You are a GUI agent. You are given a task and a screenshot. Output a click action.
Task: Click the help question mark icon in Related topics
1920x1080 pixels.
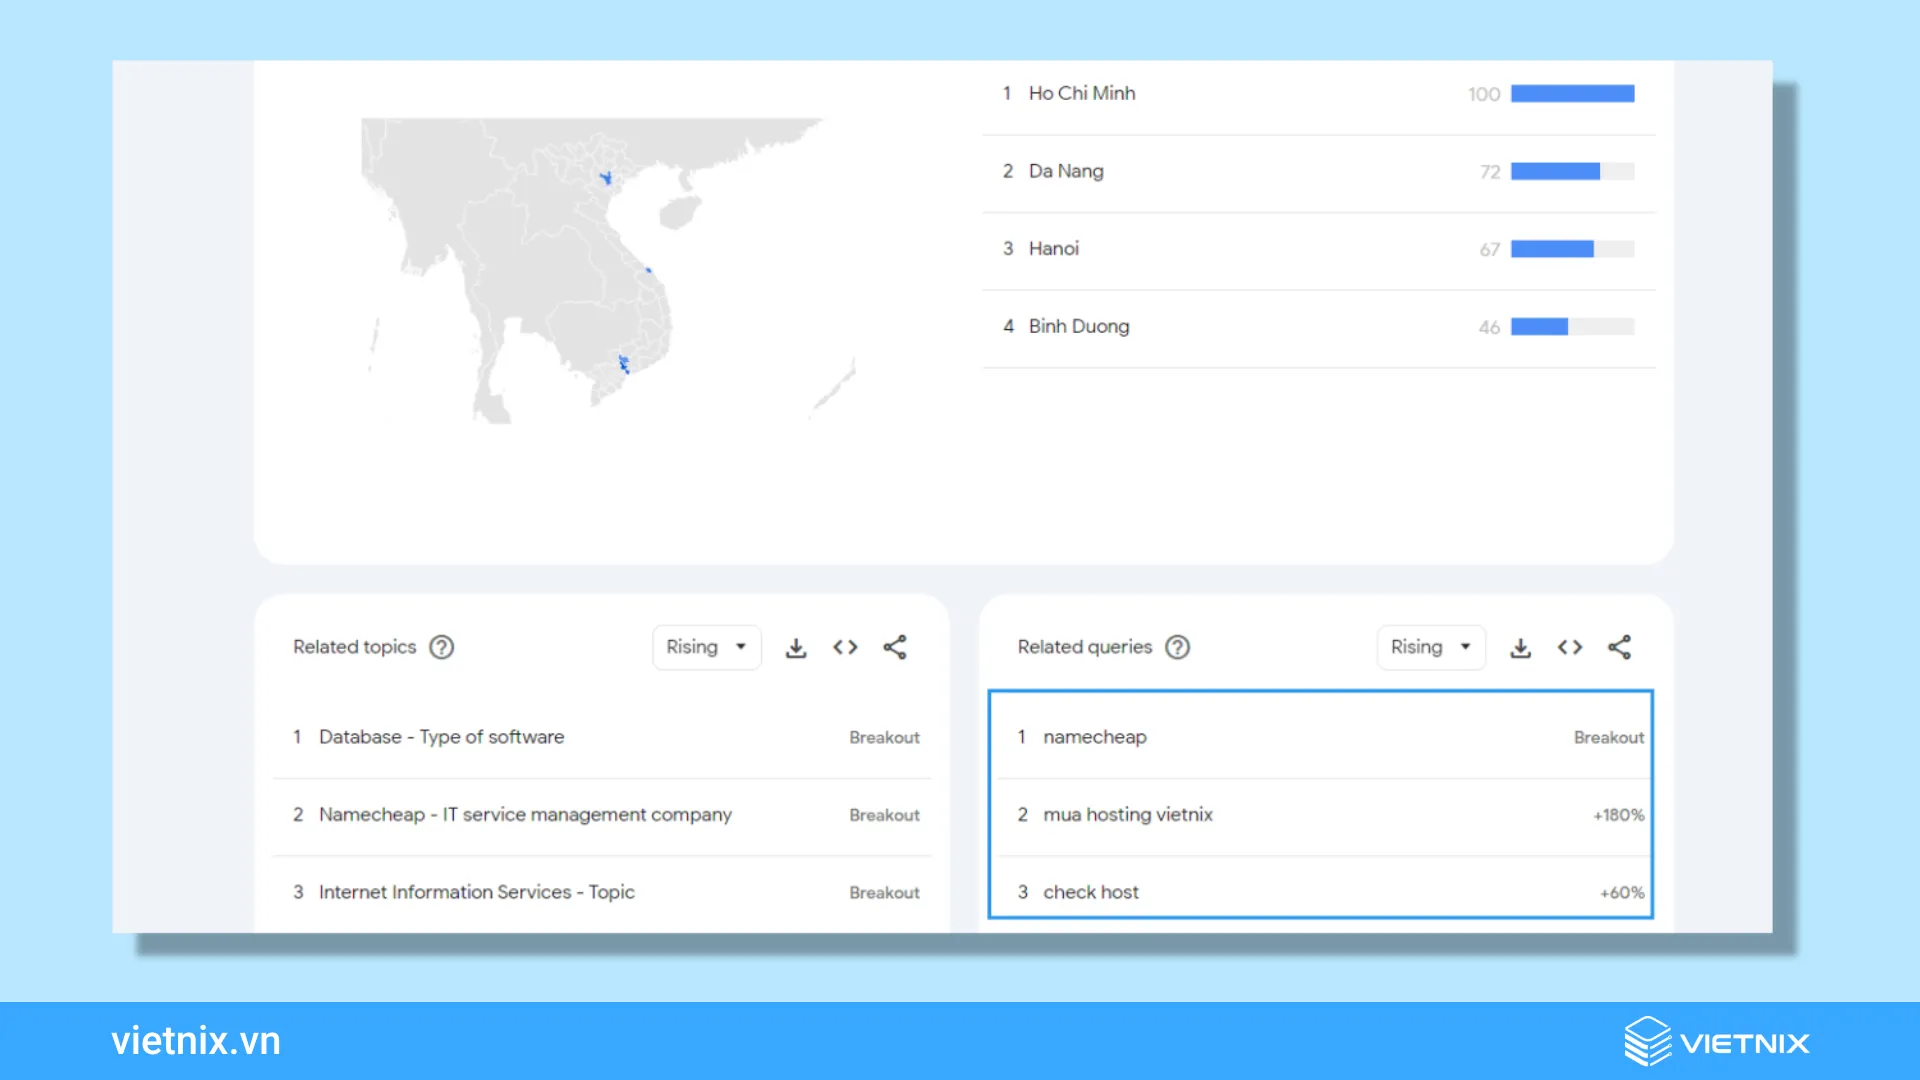443,646
